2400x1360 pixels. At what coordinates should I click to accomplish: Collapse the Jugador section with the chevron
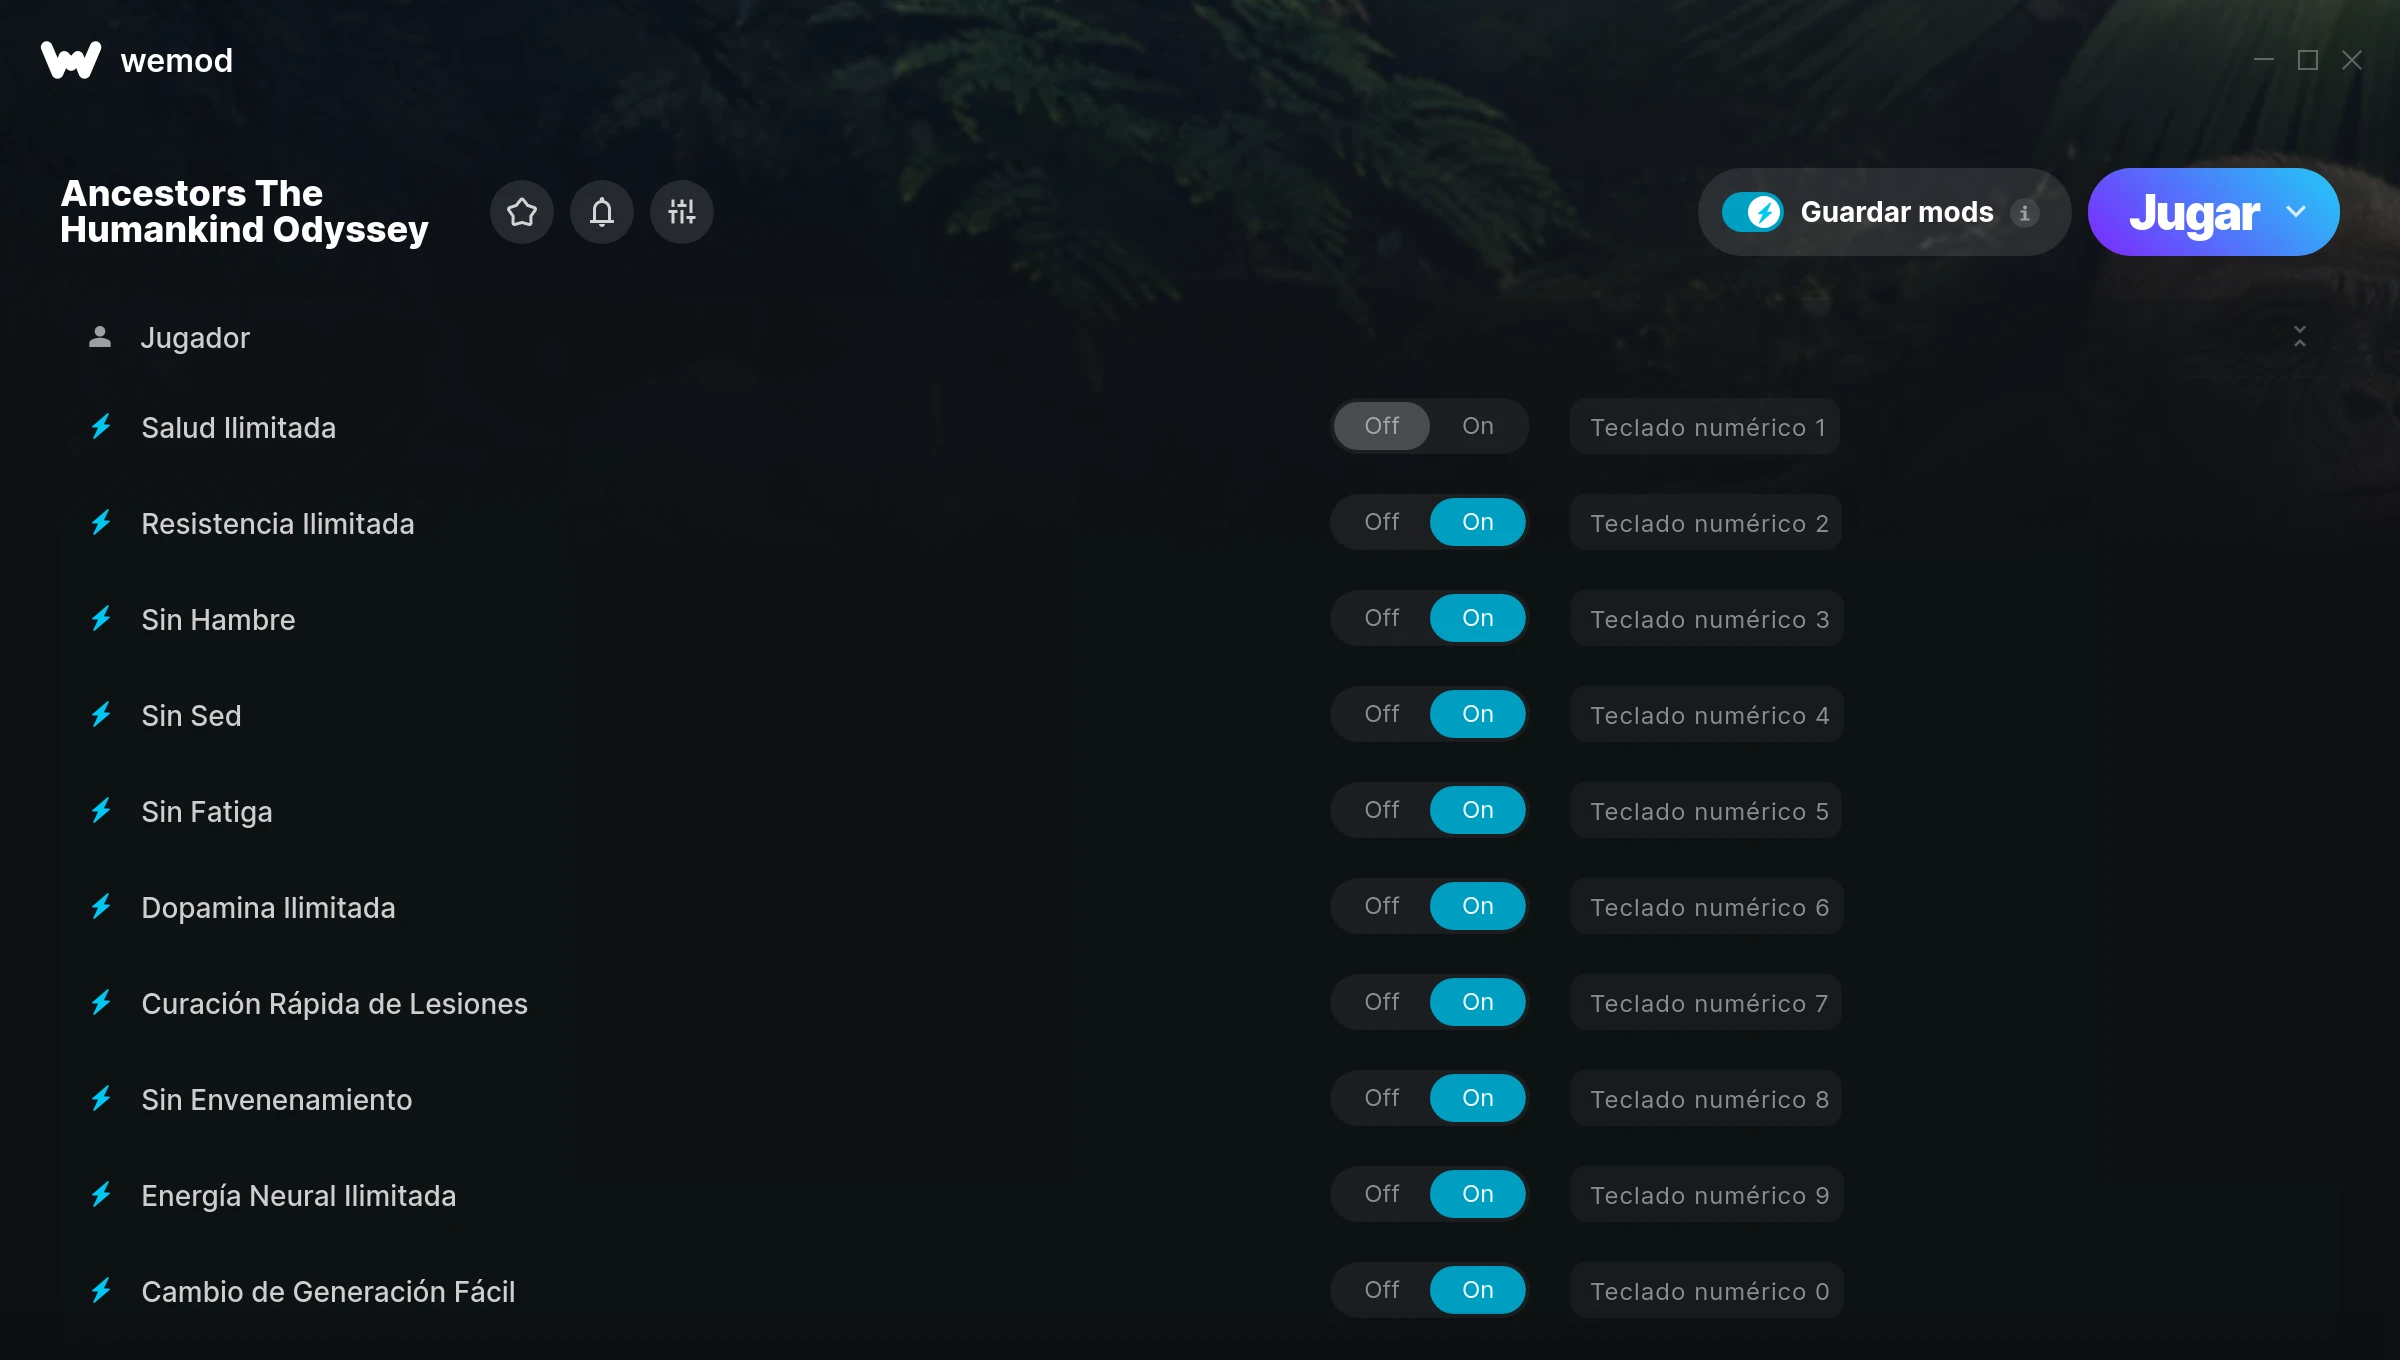[2300, 336]
